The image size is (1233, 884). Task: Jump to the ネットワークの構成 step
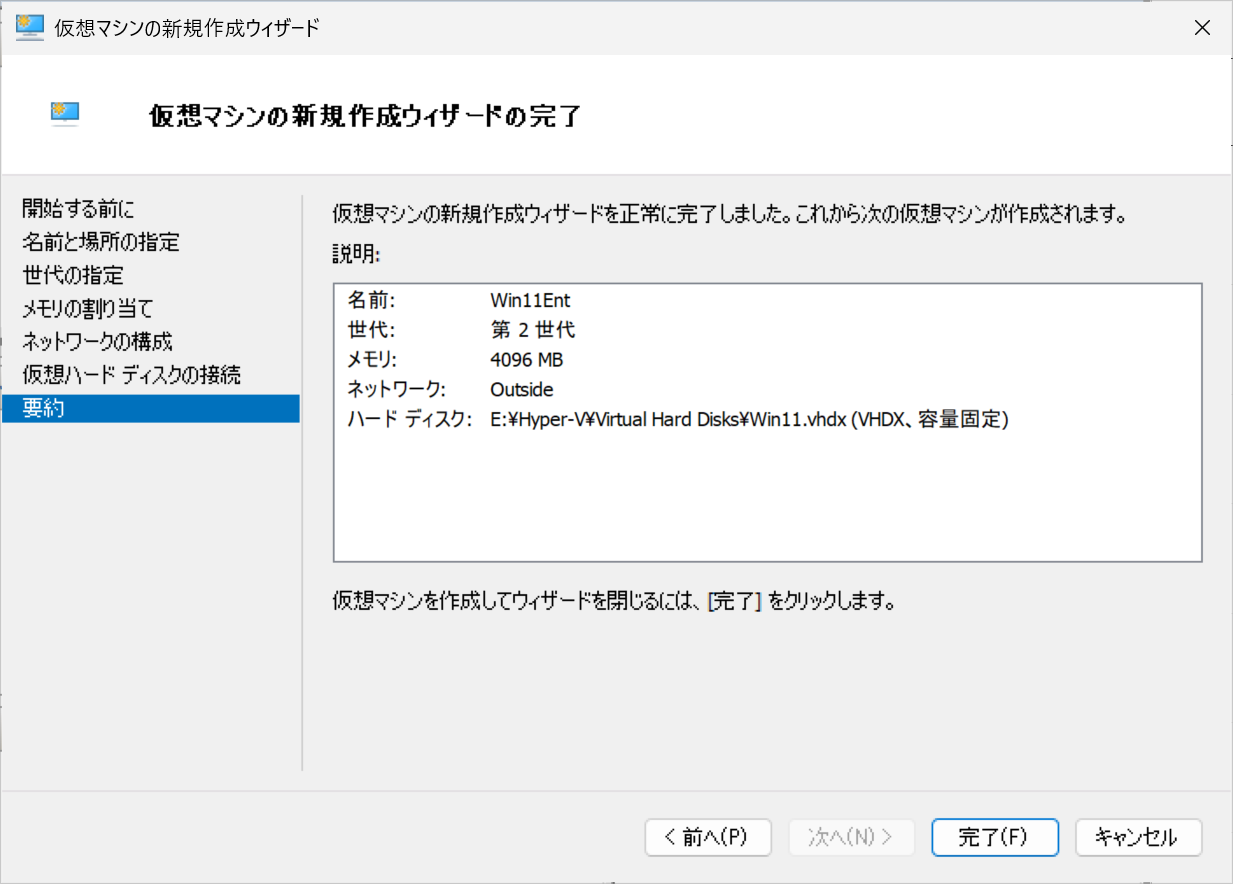[97, 342]
